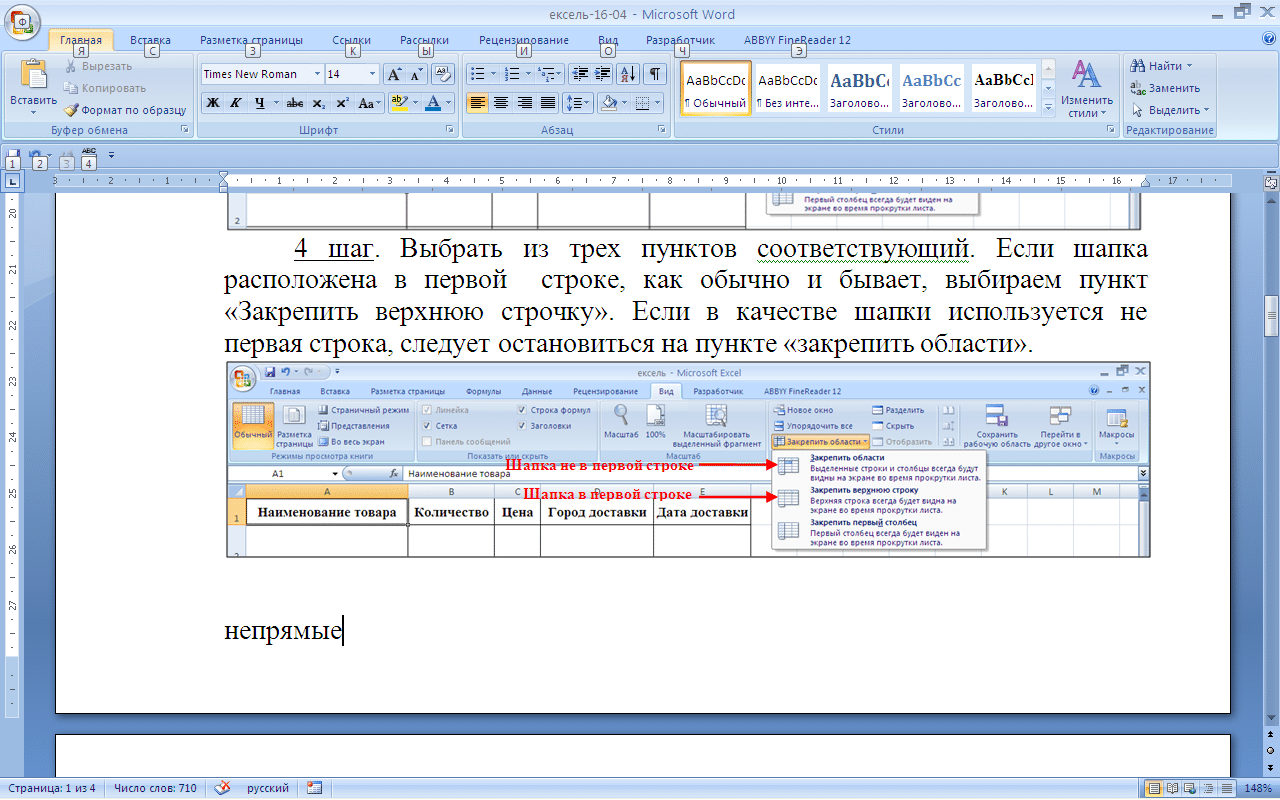
Task: Open Word help question mark icon
Action: [x=1269, y=39]
